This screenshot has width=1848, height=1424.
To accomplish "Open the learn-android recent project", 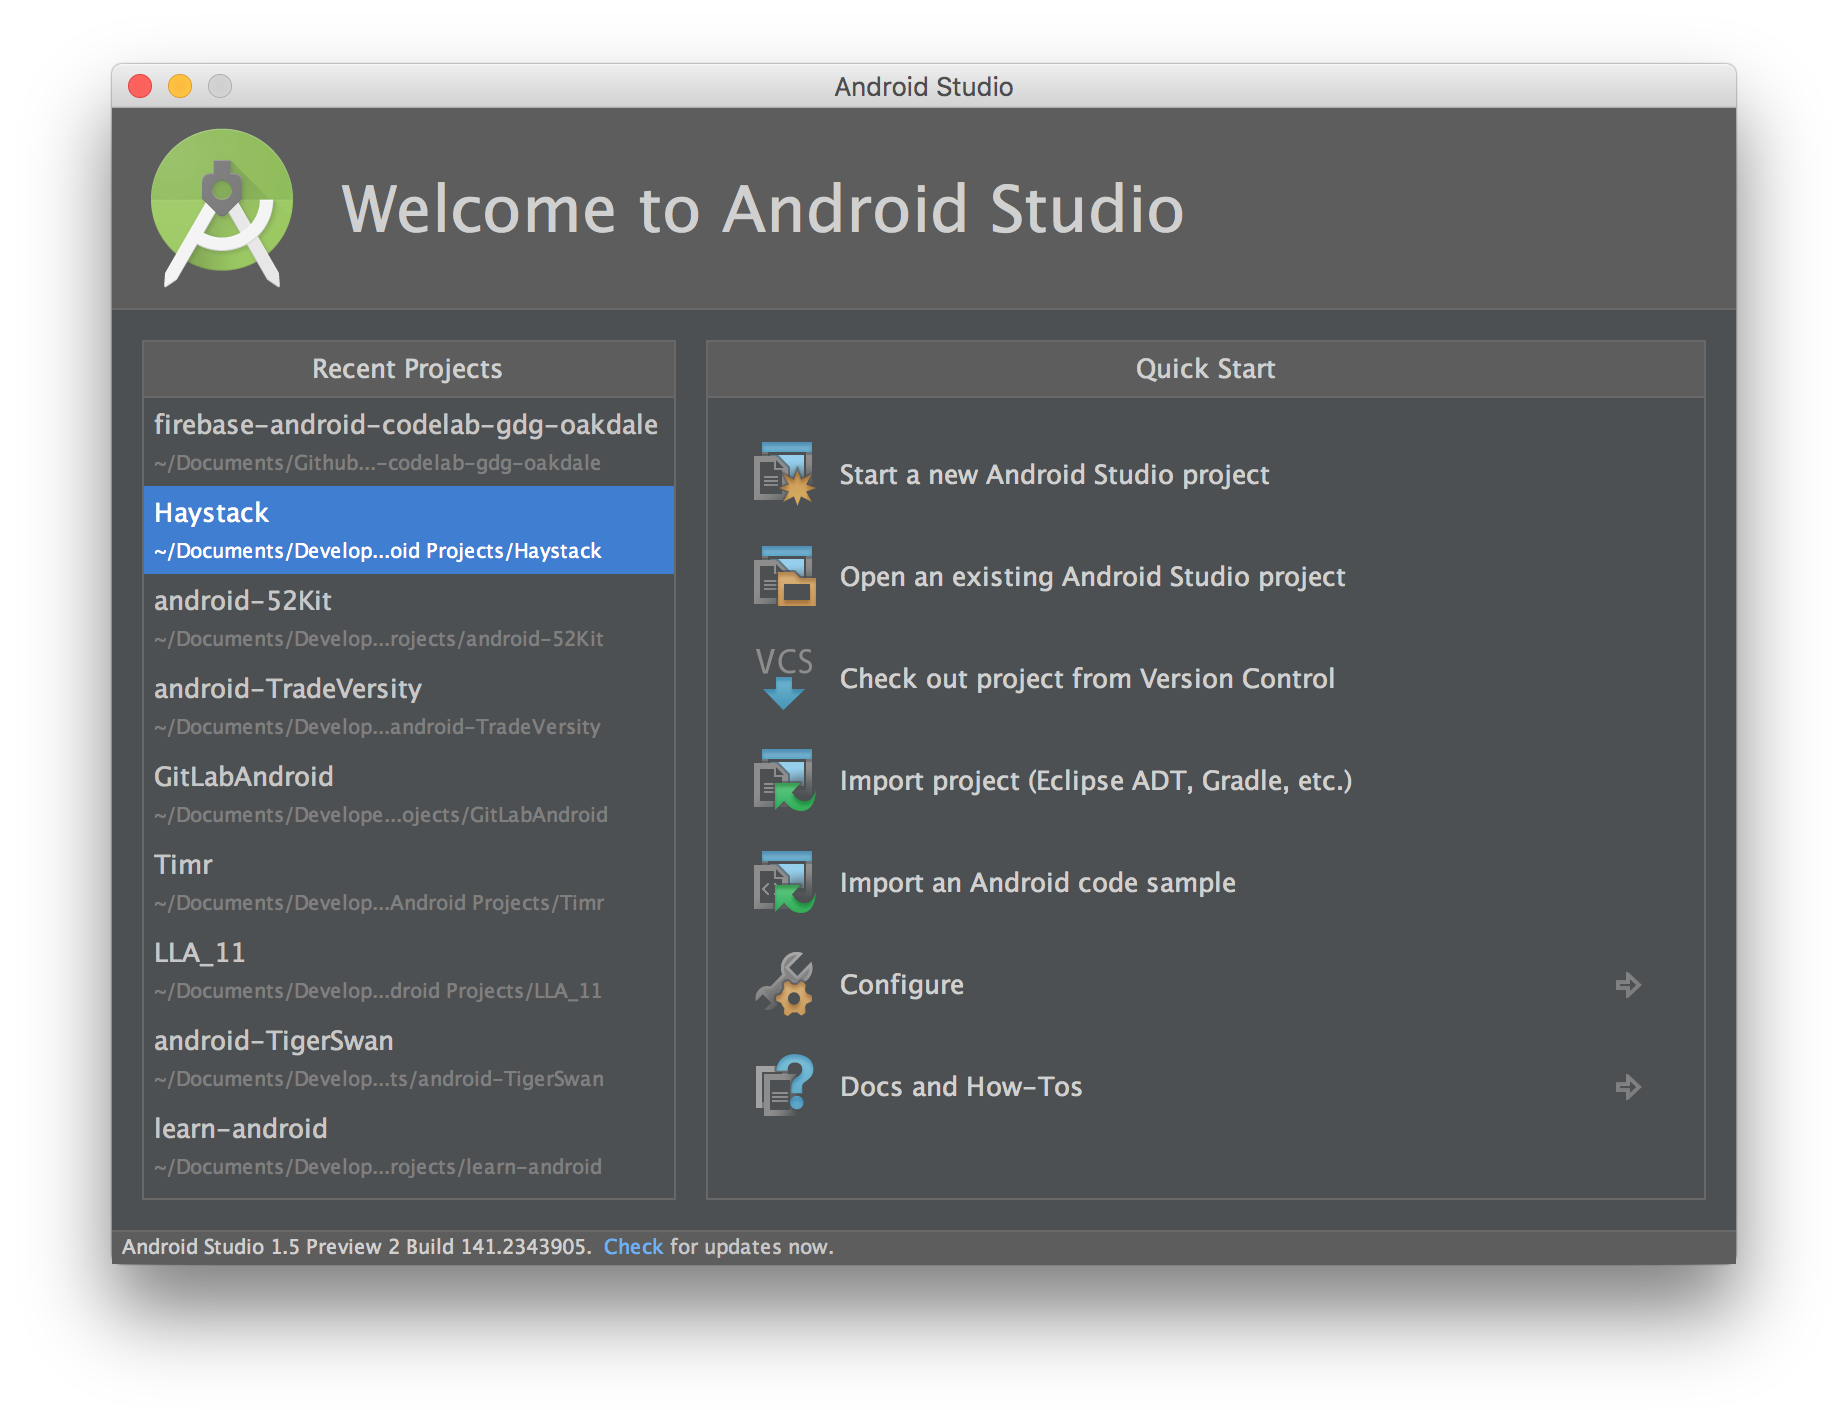I will click(409, 1146).
